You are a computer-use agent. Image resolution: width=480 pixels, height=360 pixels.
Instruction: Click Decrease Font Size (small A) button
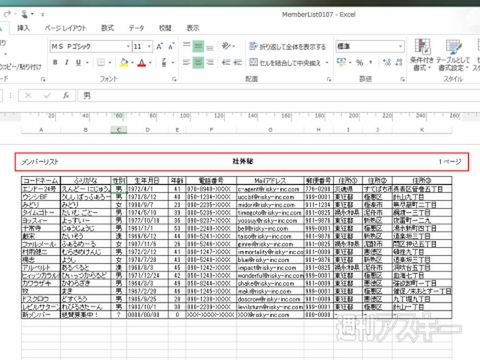171,46
